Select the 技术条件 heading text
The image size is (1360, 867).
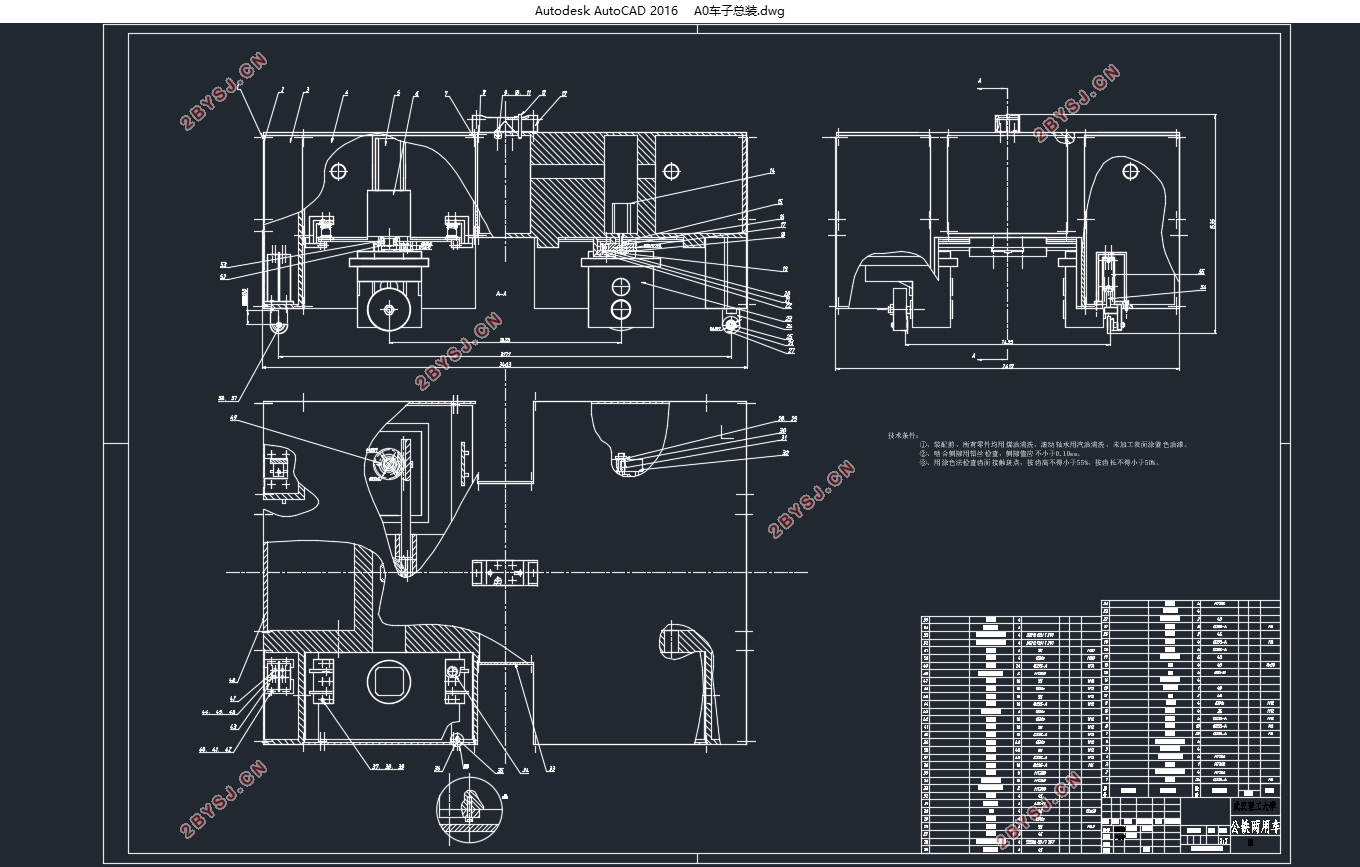(903, 436)
